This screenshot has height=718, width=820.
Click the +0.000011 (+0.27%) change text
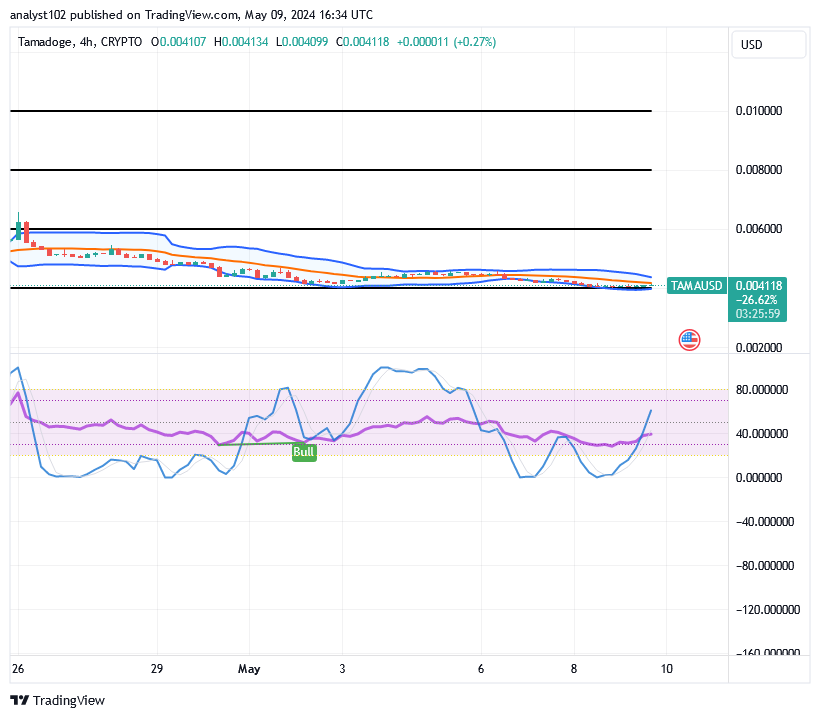click(447, 42)
